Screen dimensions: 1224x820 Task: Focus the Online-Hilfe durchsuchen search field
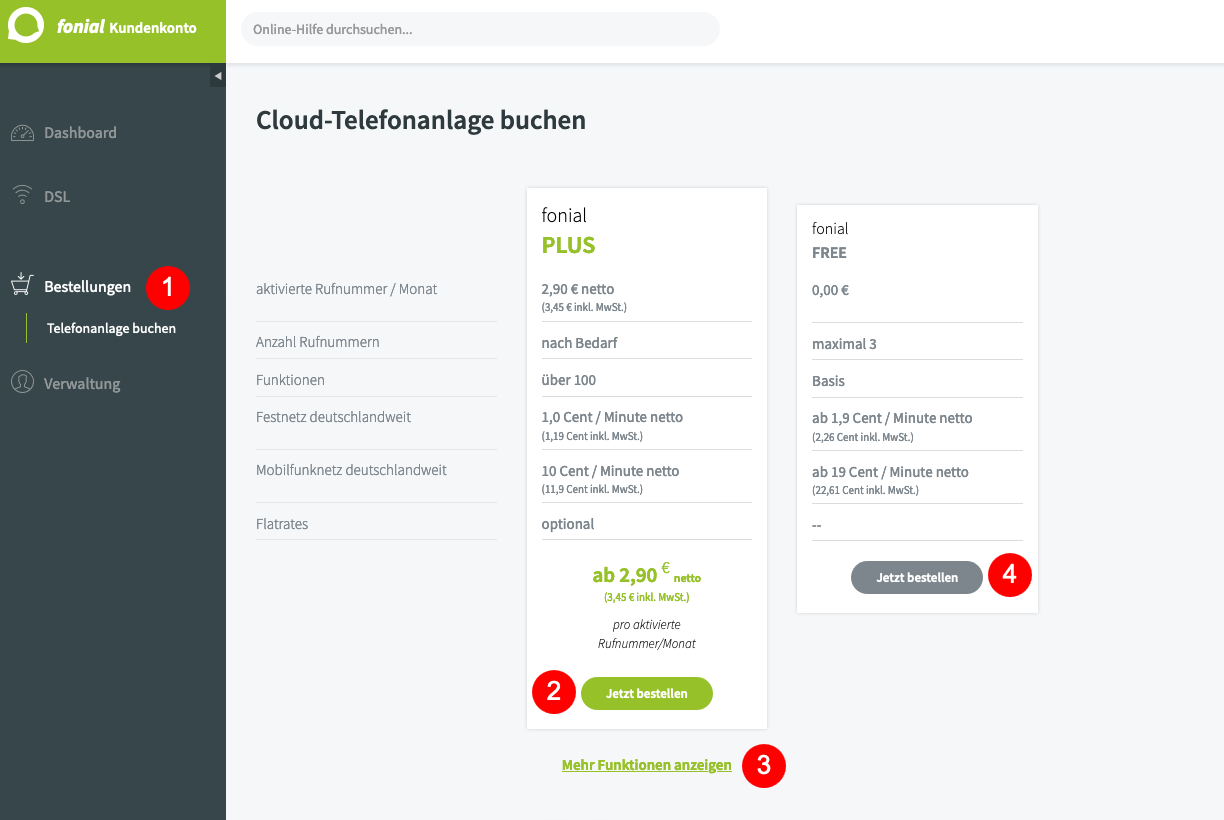tap(480, 29)
